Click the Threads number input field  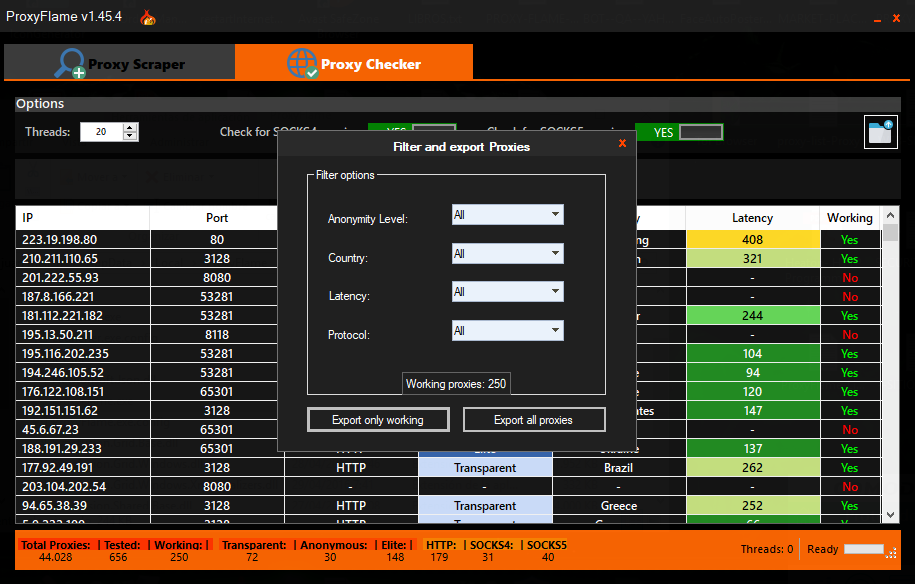click(x=100, y=132)
